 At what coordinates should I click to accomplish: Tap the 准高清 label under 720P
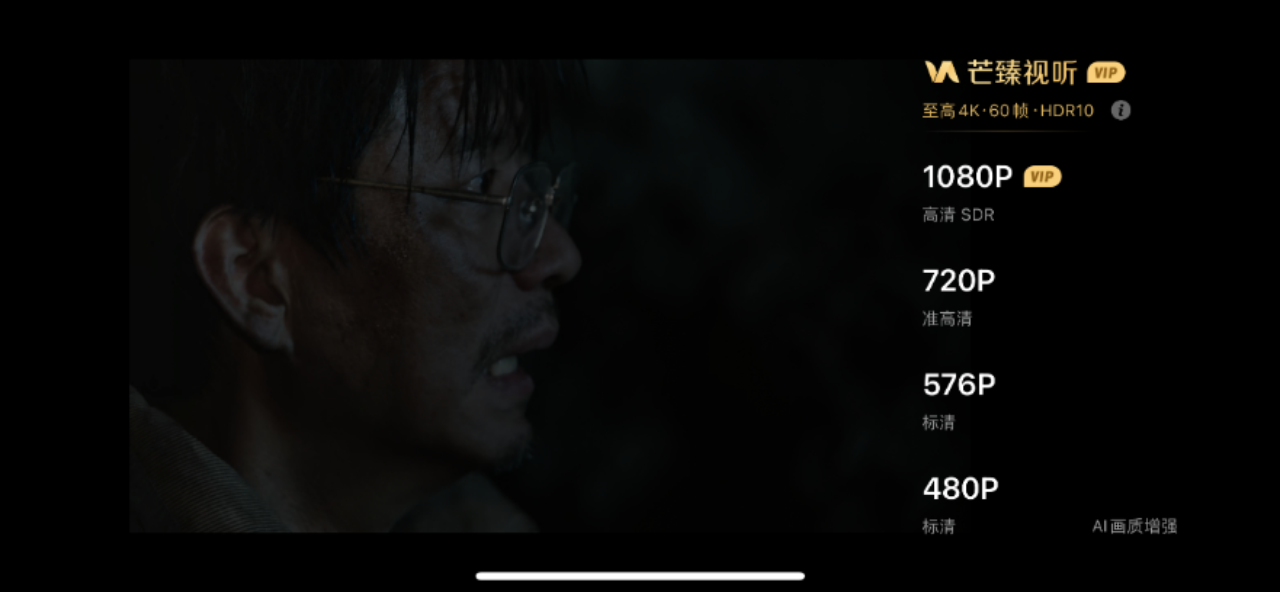click(947, 319)
